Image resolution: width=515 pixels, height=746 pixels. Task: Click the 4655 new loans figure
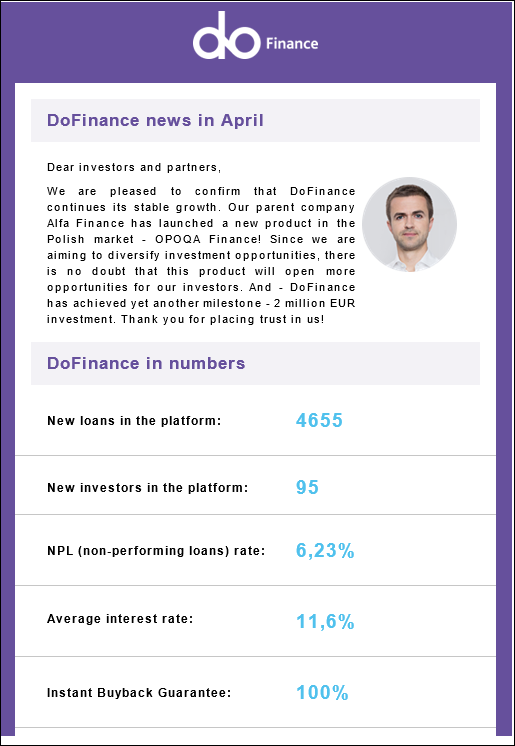(319, 420)
